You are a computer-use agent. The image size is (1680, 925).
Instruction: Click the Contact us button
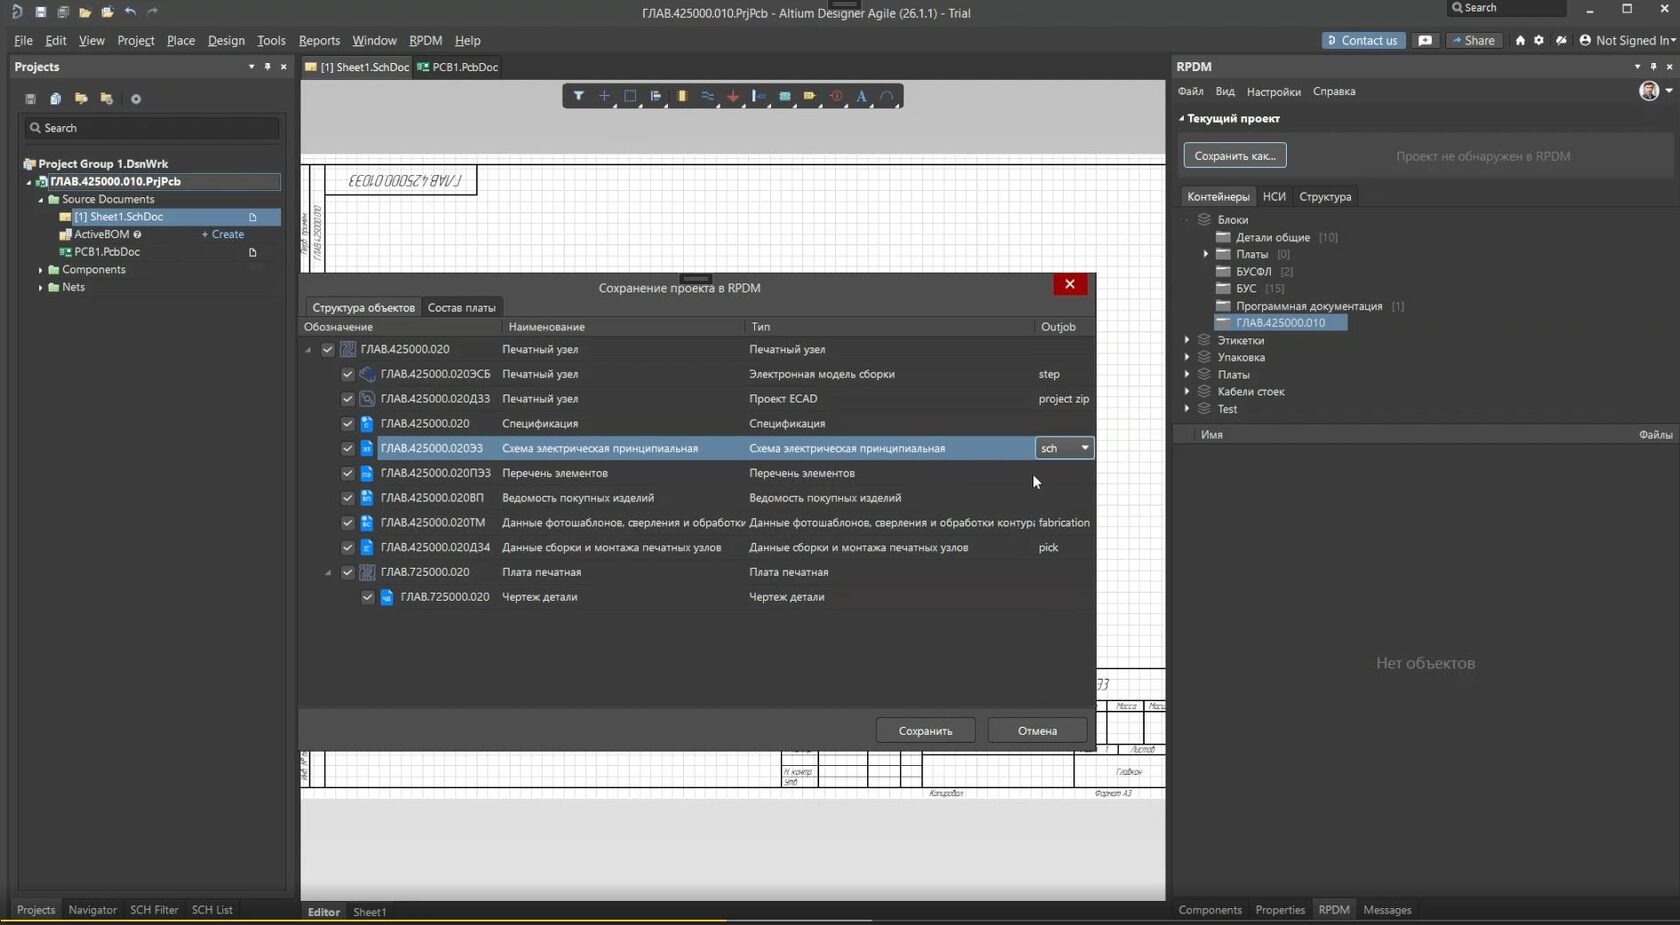(1363, 40)
